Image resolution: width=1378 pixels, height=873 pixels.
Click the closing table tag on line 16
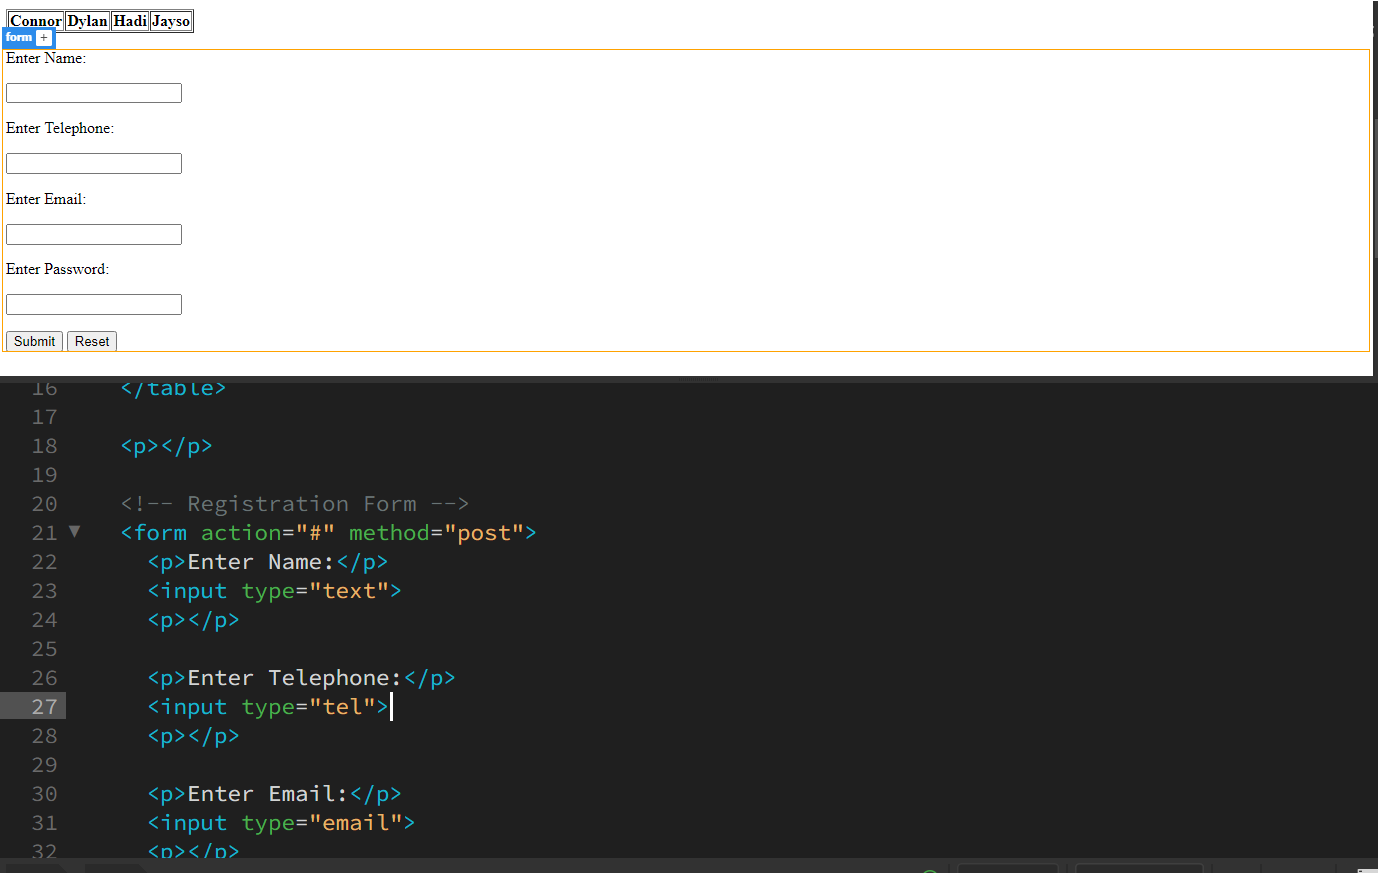[x=173, y=388]
